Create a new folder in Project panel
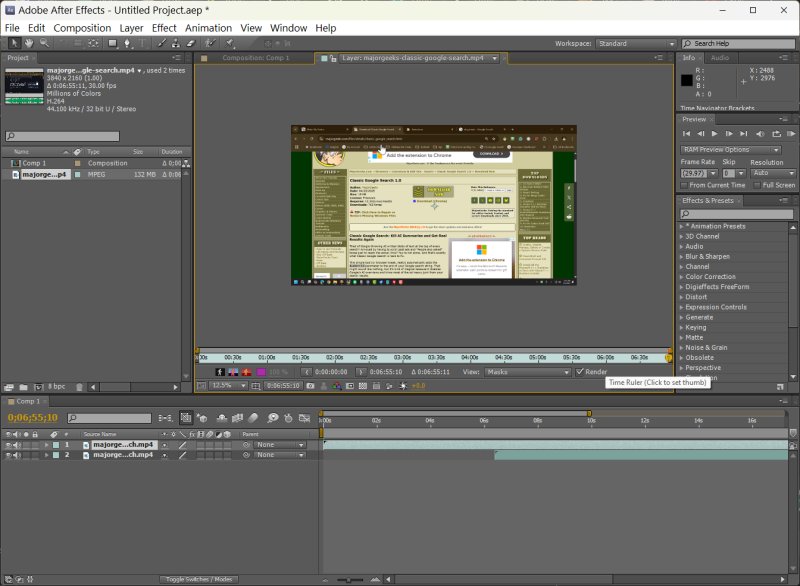This screenshot has width=800, height=586. tap(23, 386)
